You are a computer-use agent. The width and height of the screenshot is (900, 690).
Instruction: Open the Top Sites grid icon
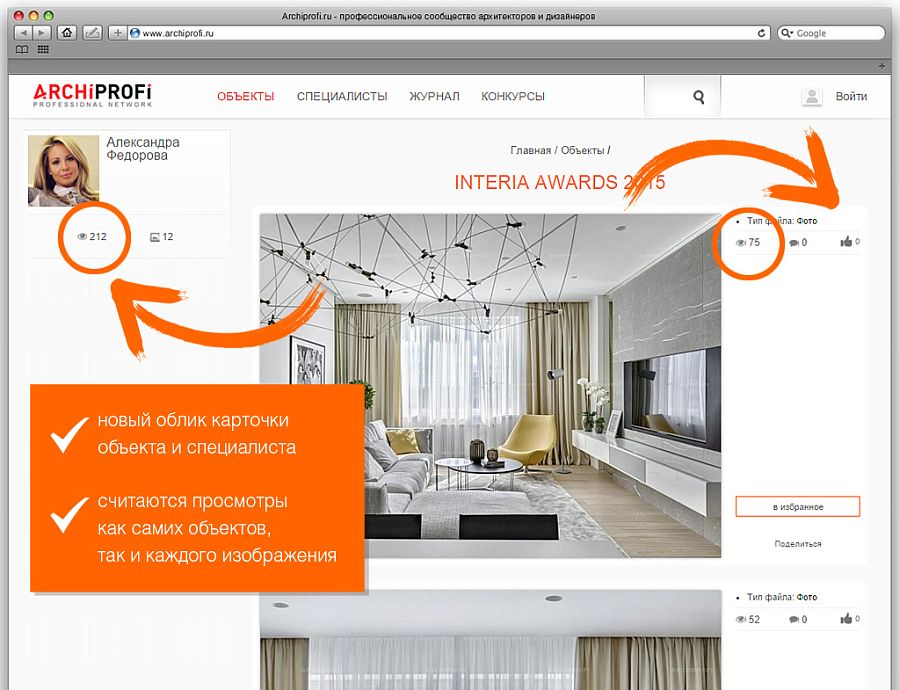click(x=43, y=49)
